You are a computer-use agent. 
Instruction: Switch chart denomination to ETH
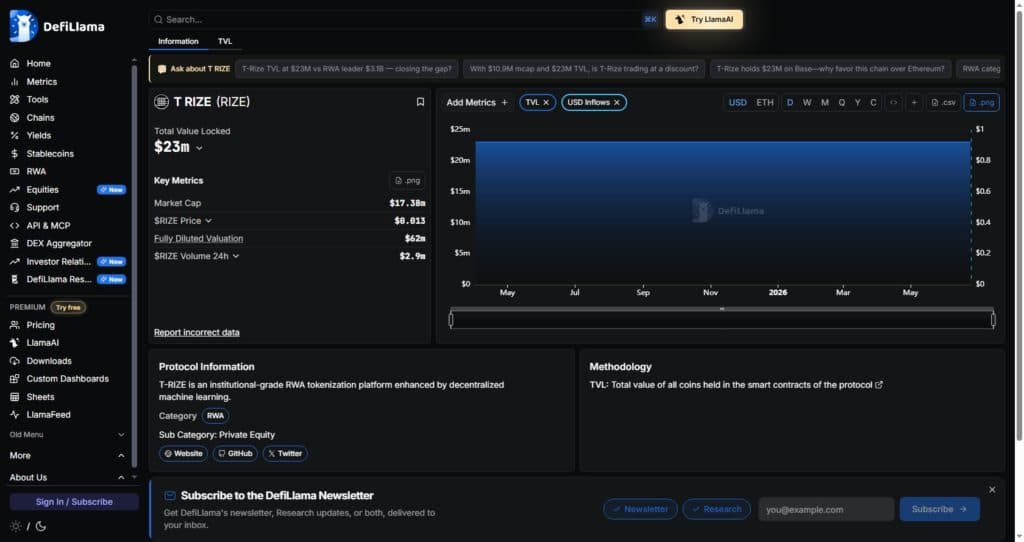[x=765, y=103]
